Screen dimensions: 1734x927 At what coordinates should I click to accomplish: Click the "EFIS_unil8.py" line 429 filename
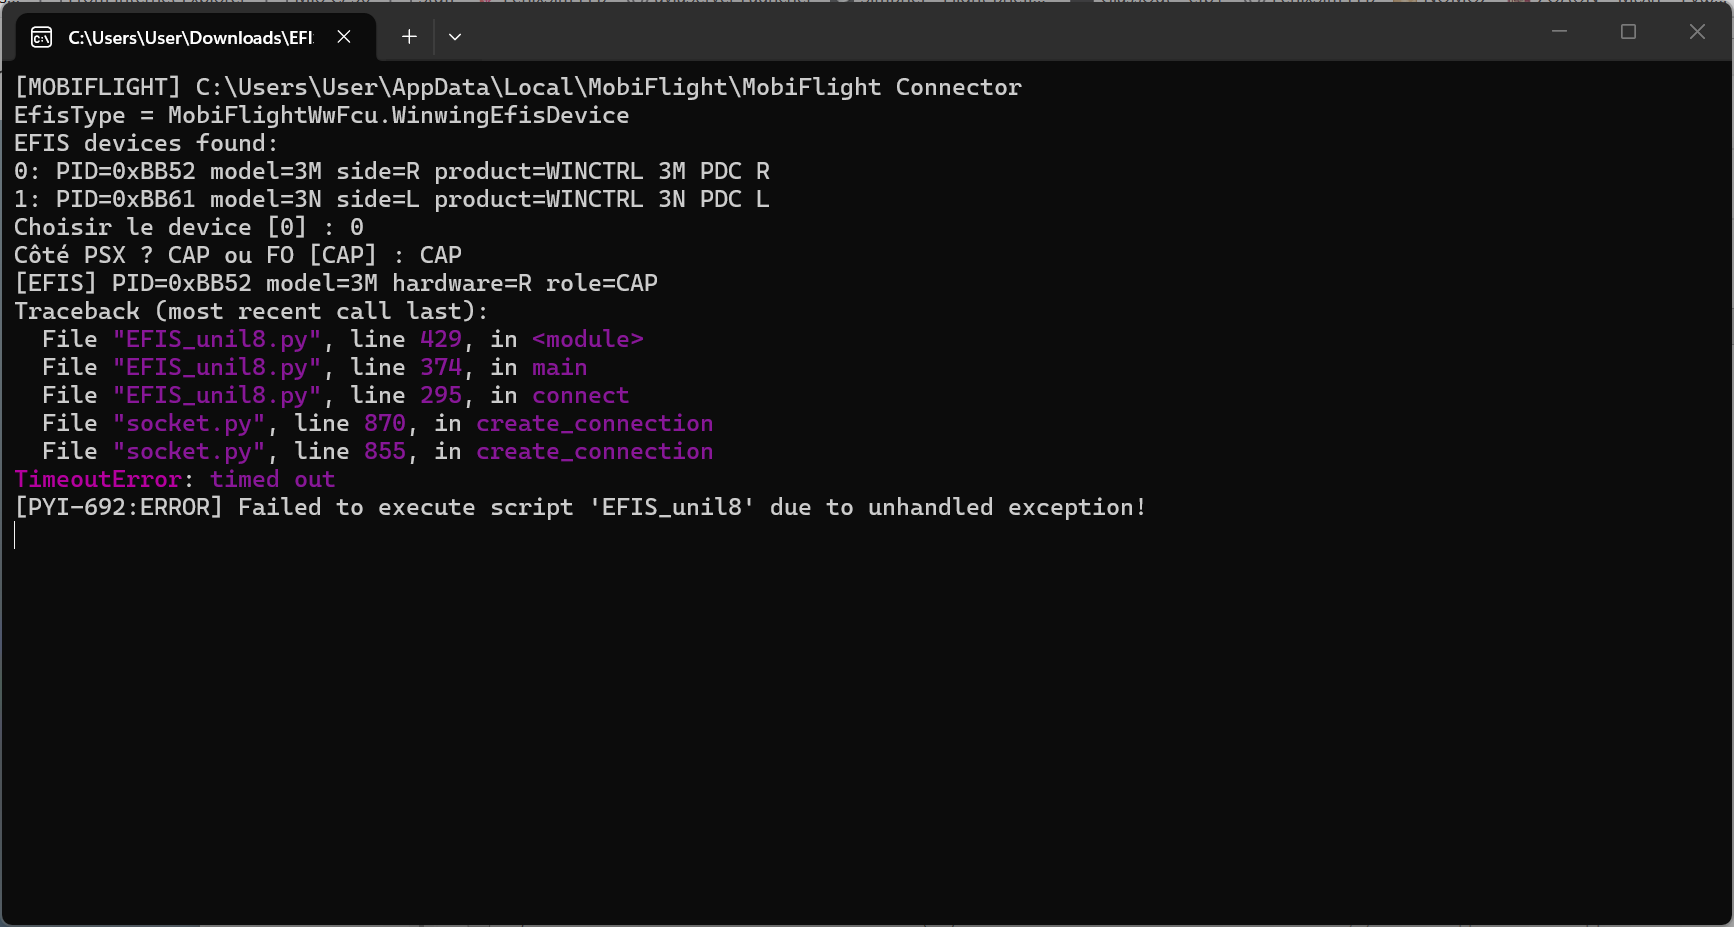[x=217, y=340]
